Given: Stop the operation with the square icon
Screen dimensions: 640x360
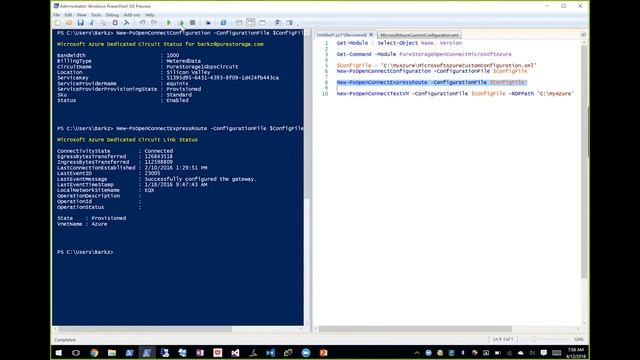Looking at the screenshot, I should [x=193, y=23].
